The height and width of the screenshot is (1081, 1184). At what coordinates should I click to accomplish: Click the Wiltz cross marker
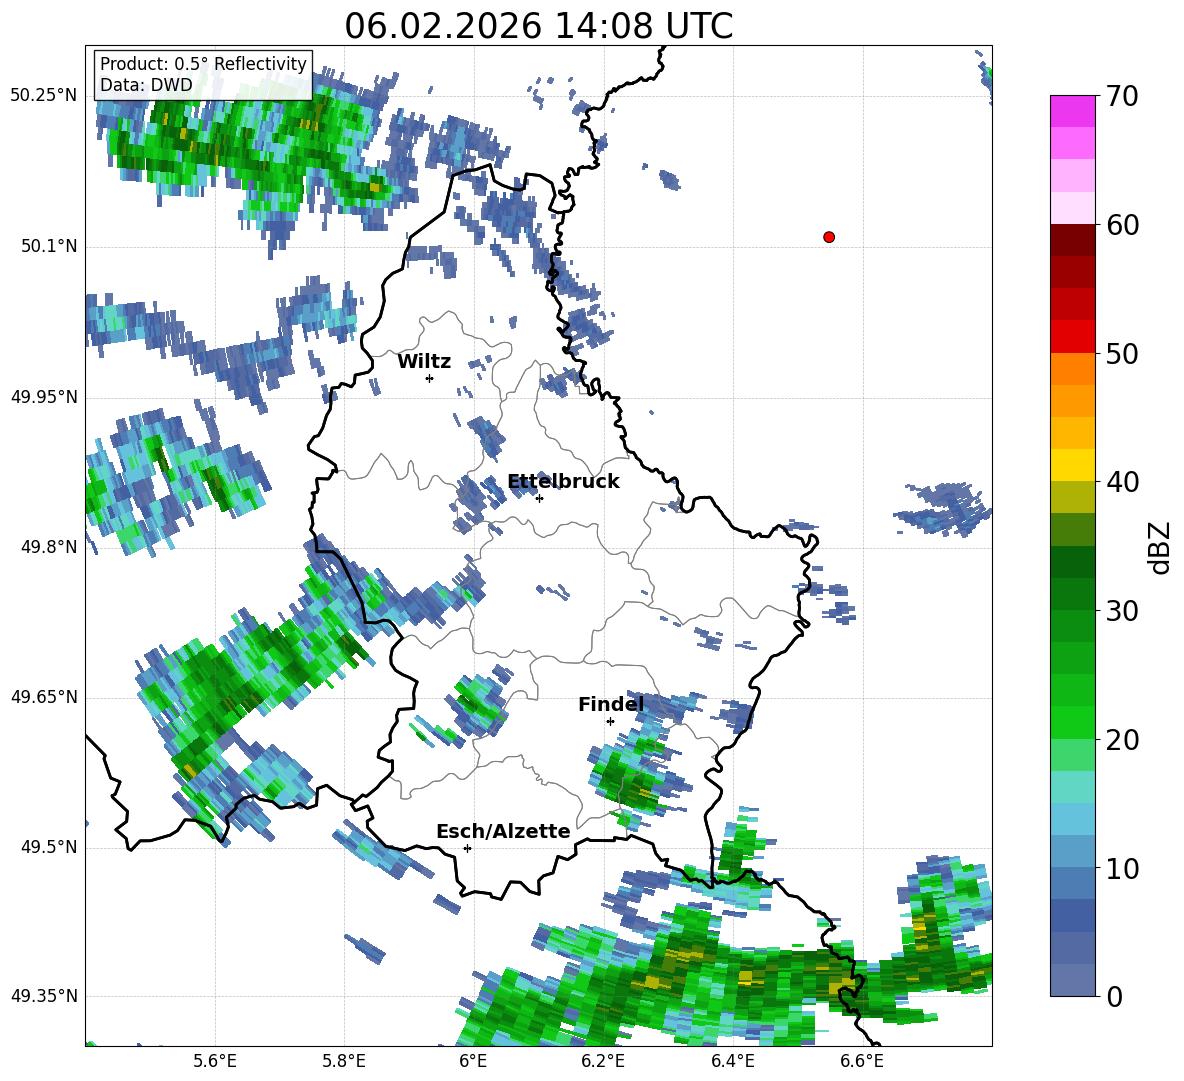pyautogui.click(x=430, y=378)
